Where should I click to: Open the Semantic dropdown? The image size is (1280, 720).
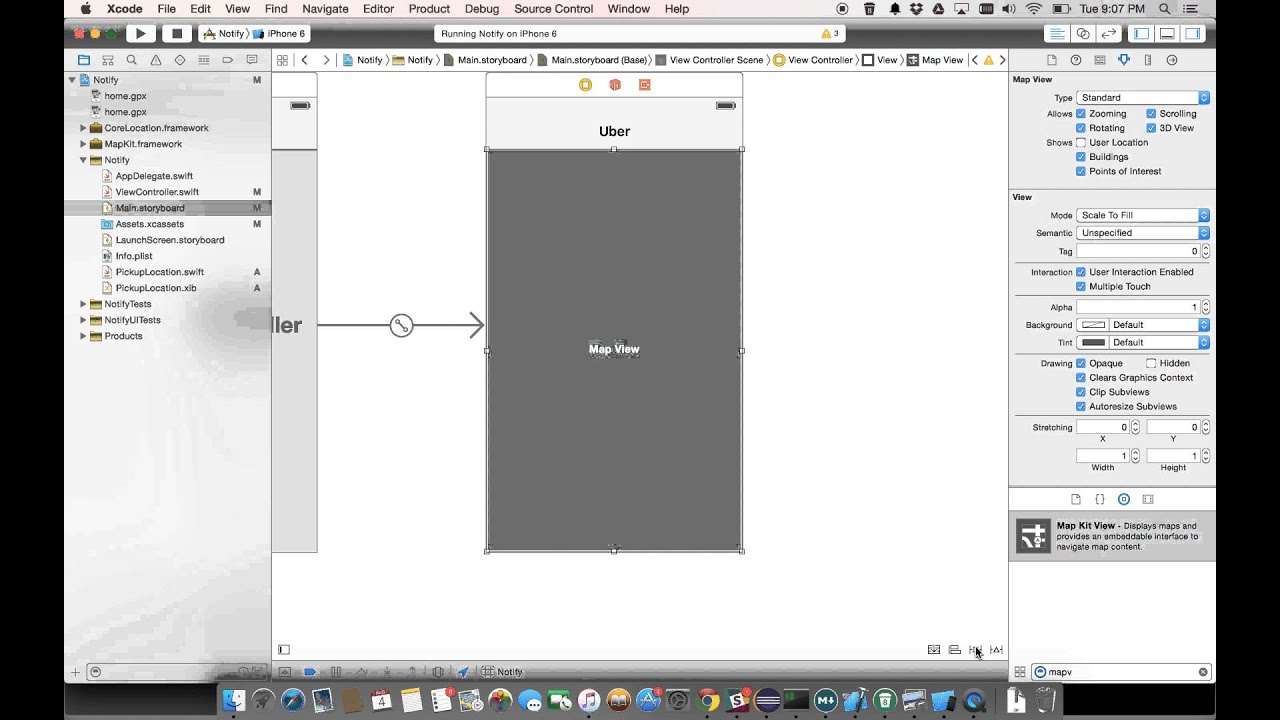pos(1143,233)
